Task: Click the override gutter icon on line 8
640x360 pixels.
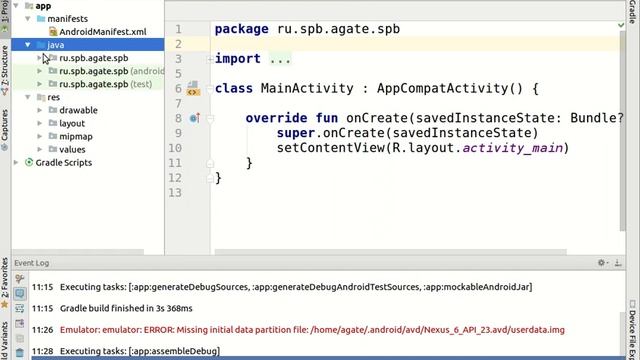Action: (195, 118)
